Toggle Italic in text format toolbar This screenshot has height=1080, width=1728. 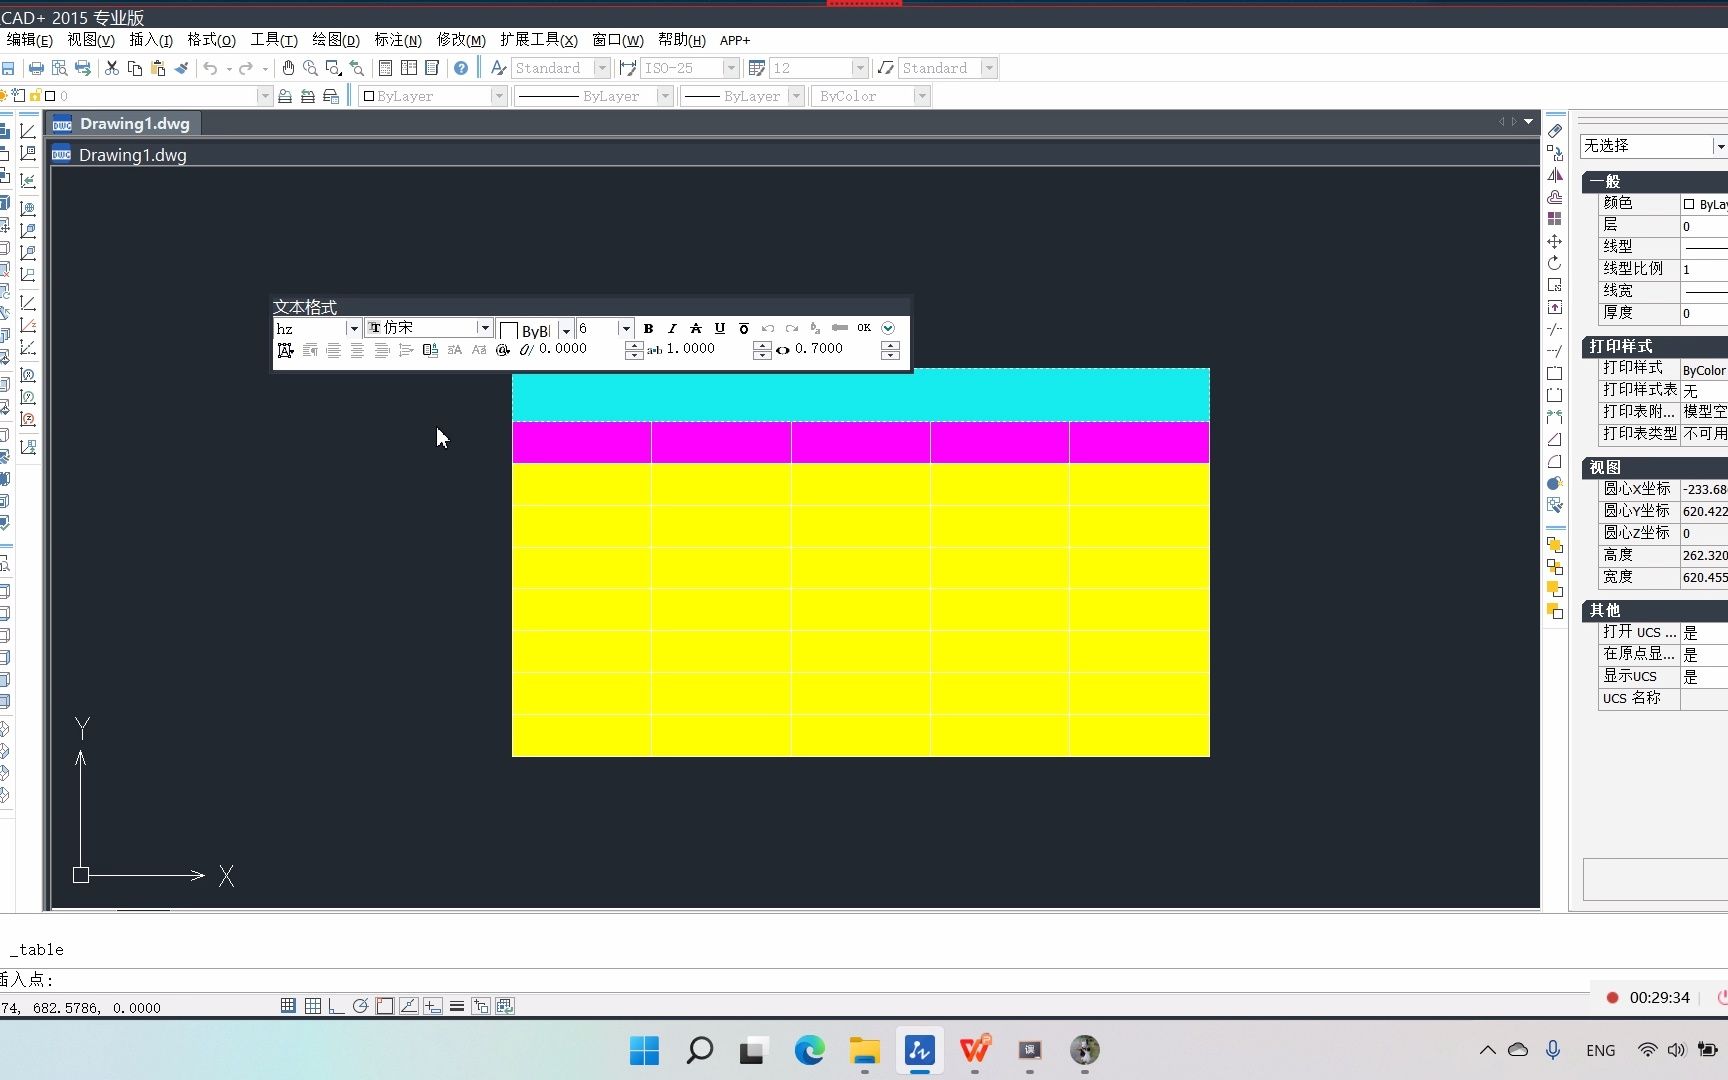672,328
